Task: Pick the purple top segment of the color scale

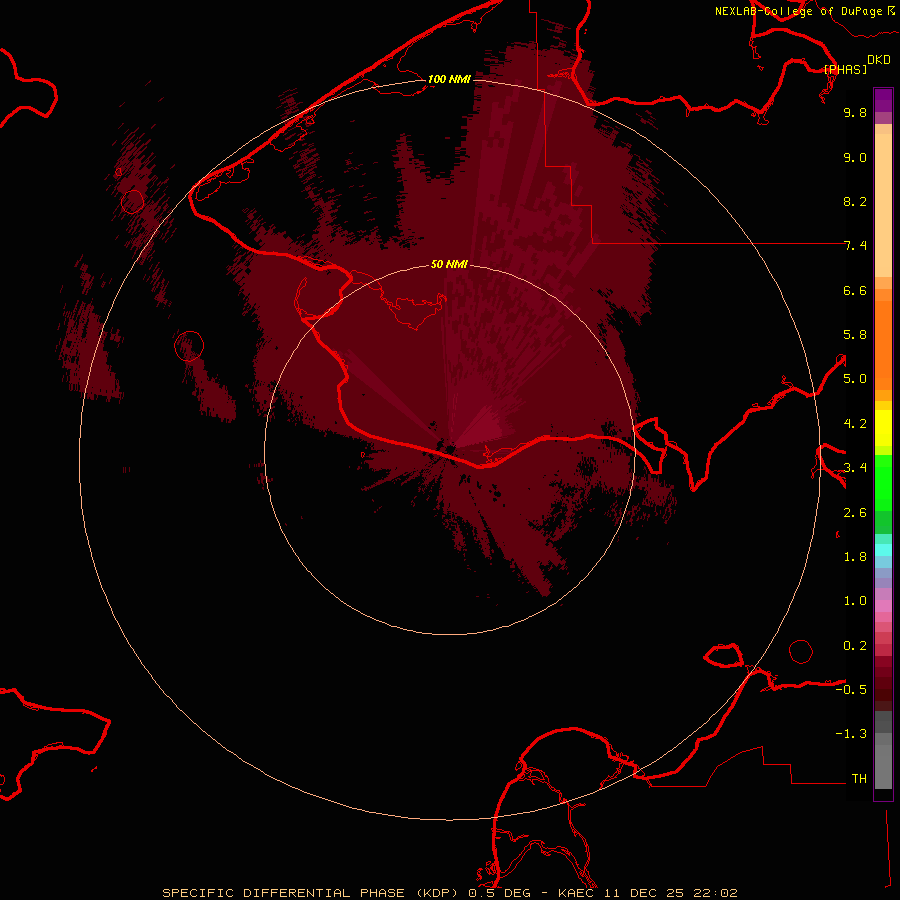Action: tap(883, 100)
